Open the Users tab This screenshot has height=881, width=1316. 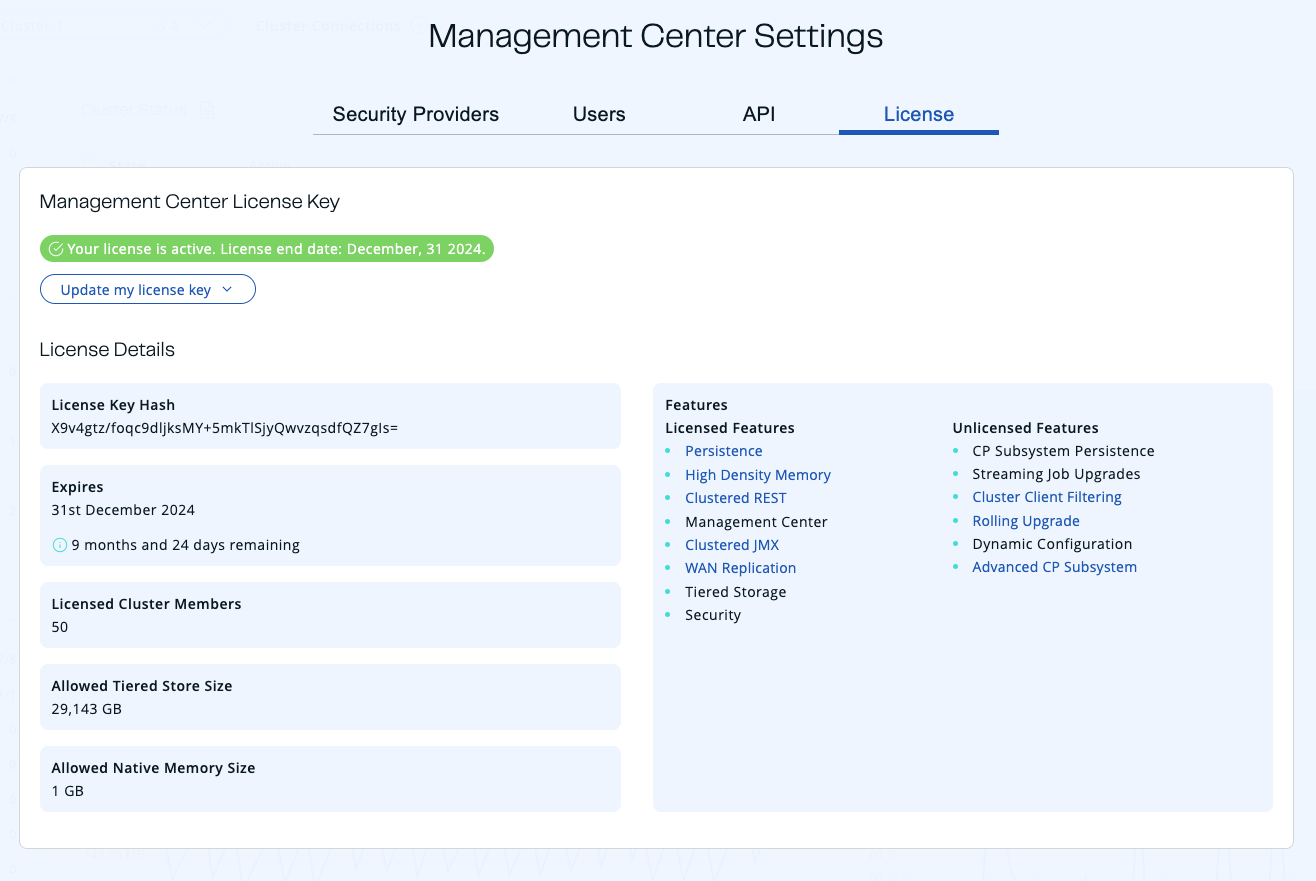(x=598, y=114)
